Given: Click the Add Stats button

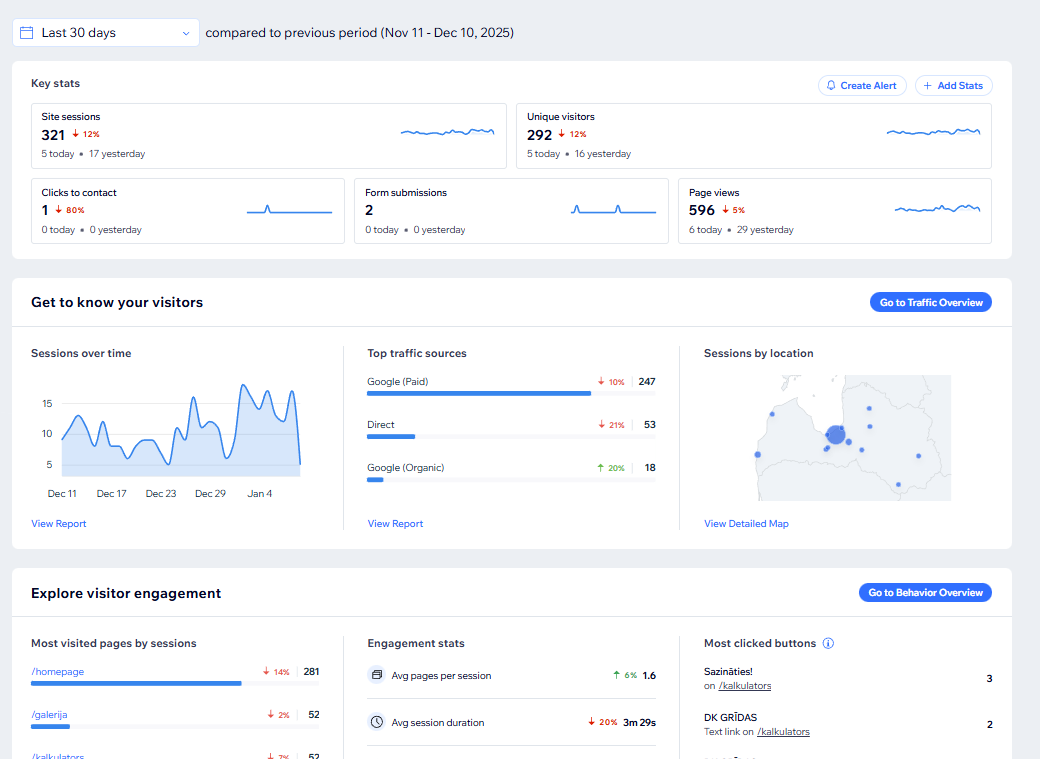Looking at the screenshot, I should [x=954, y=86].
